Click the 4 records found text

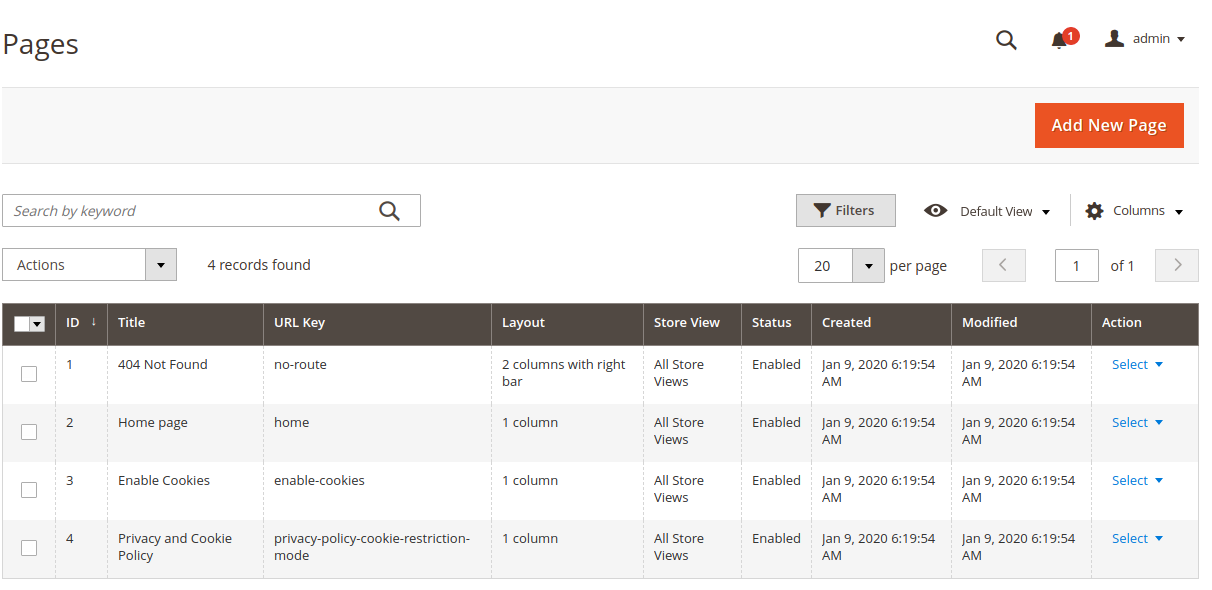click(x=259, y=265)
